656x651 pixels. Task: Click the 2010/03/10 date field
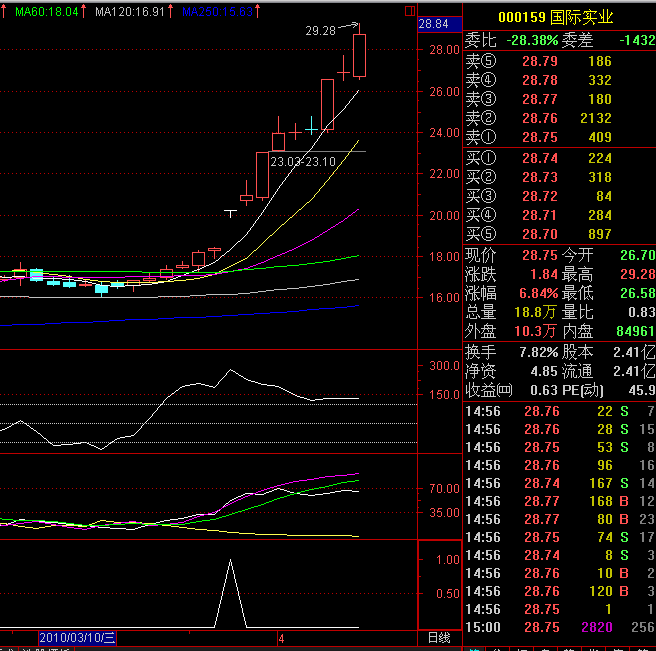click(x=78, y=637)
